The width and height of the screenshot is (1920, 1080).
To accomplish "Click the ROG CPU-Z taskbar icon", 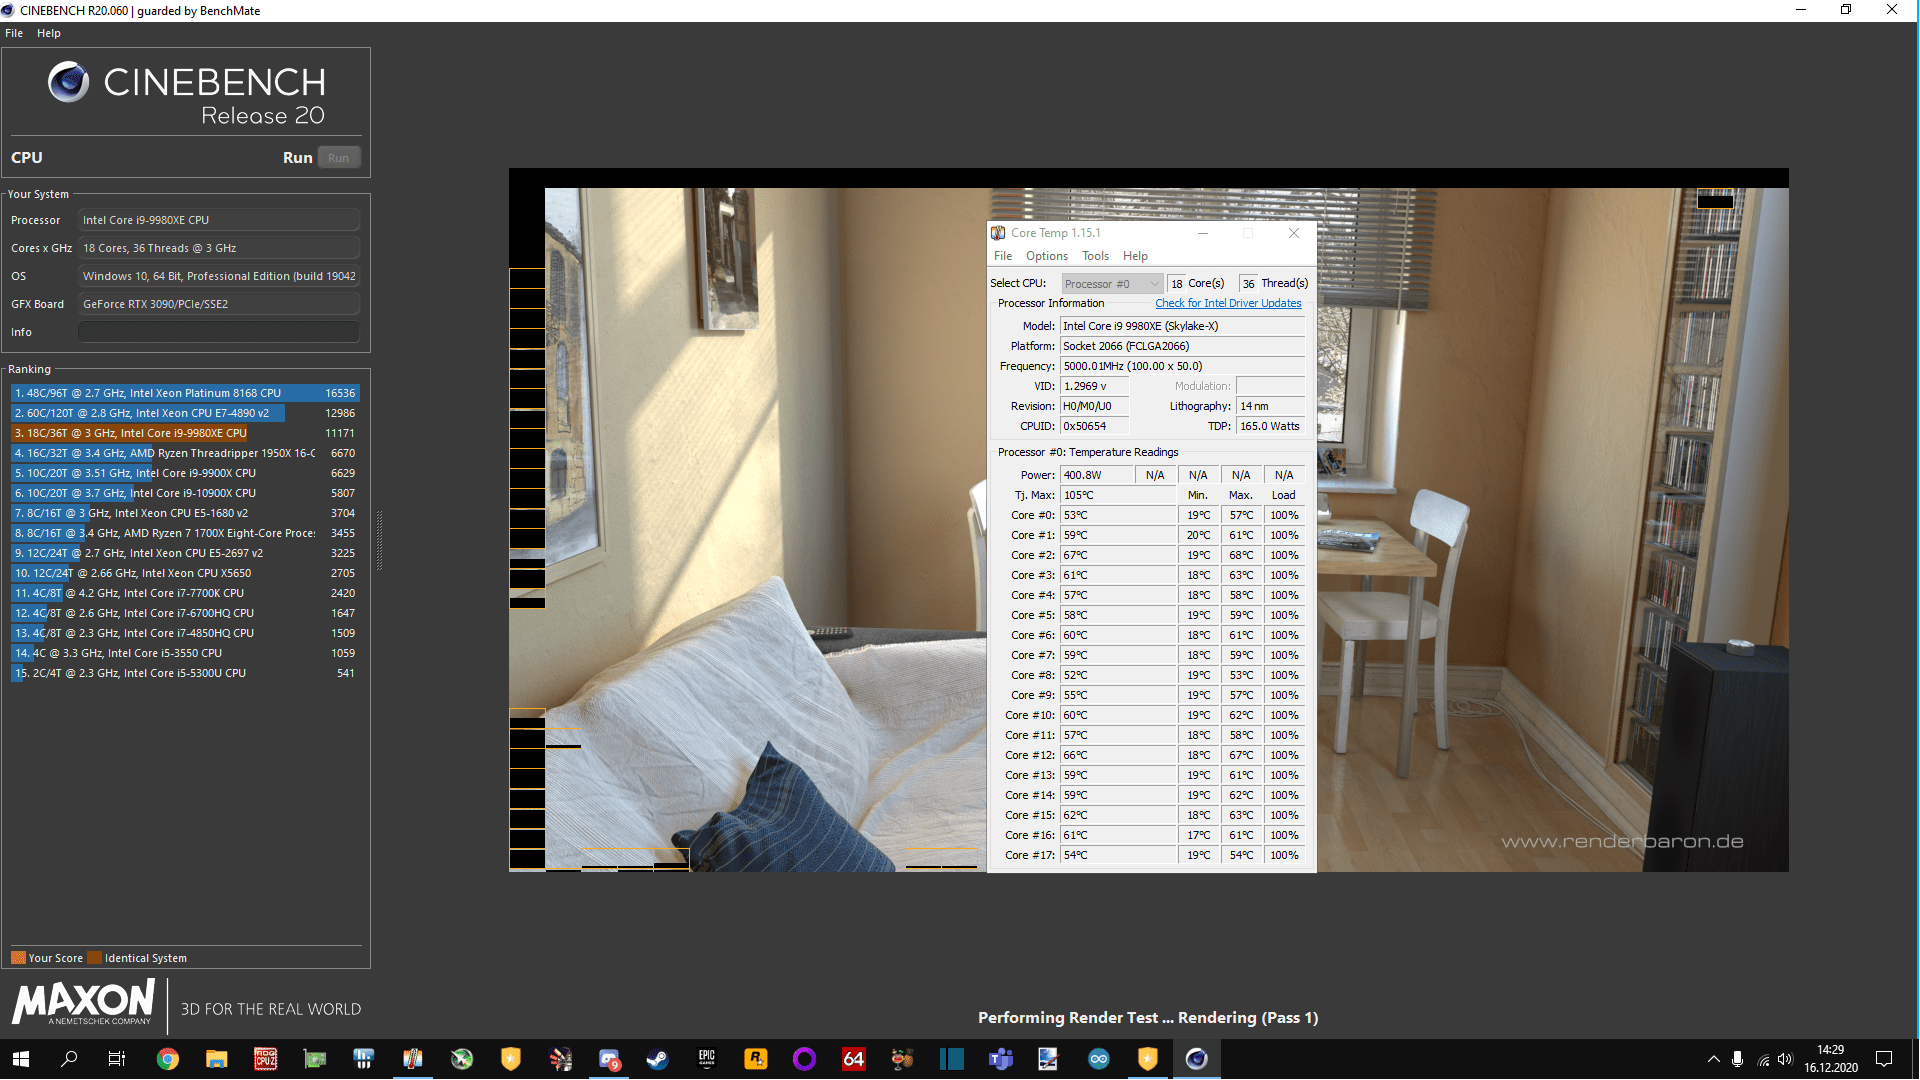I will (265, 1059).
